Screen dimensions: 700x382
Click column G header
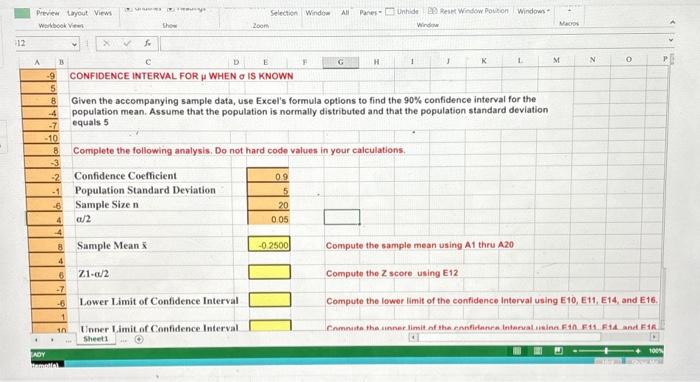(341, 62)
